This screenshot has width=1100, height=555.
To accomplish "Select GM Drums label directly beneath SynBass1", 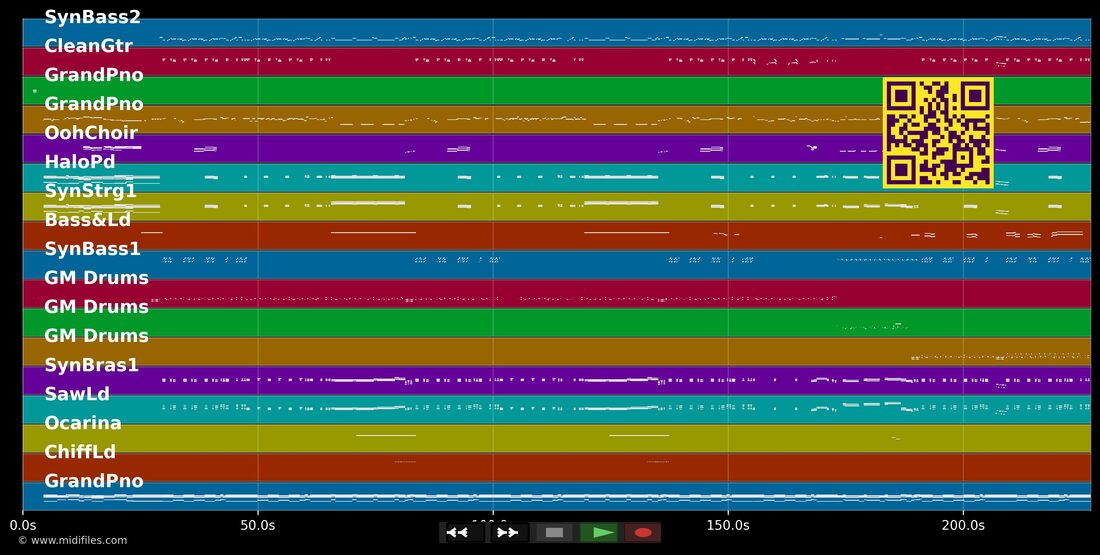I will point(97,278).
